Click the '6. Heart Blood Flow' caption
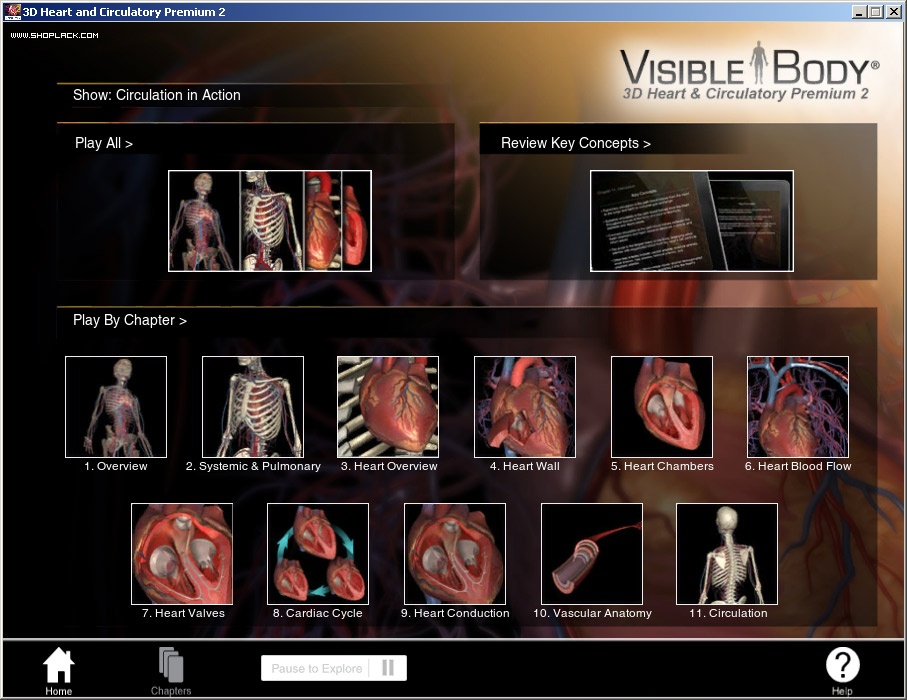Viewport: 907px width, 700px height. tap(798, 466)
